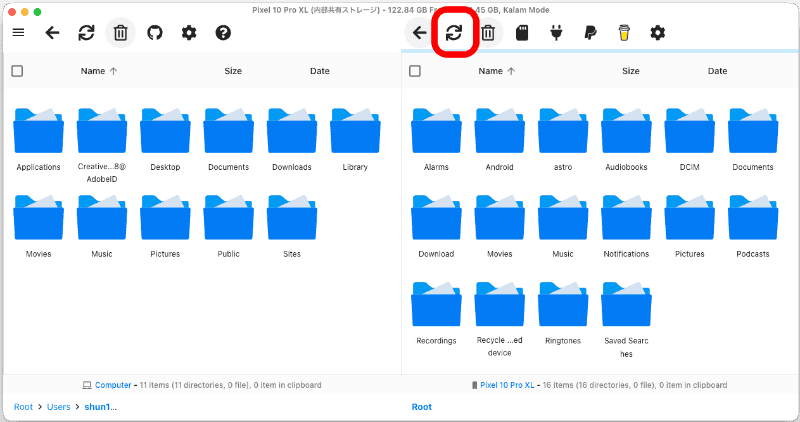Viewport: 800px width, 422px height.
Task: Select the Android folder
Action: 499,131
